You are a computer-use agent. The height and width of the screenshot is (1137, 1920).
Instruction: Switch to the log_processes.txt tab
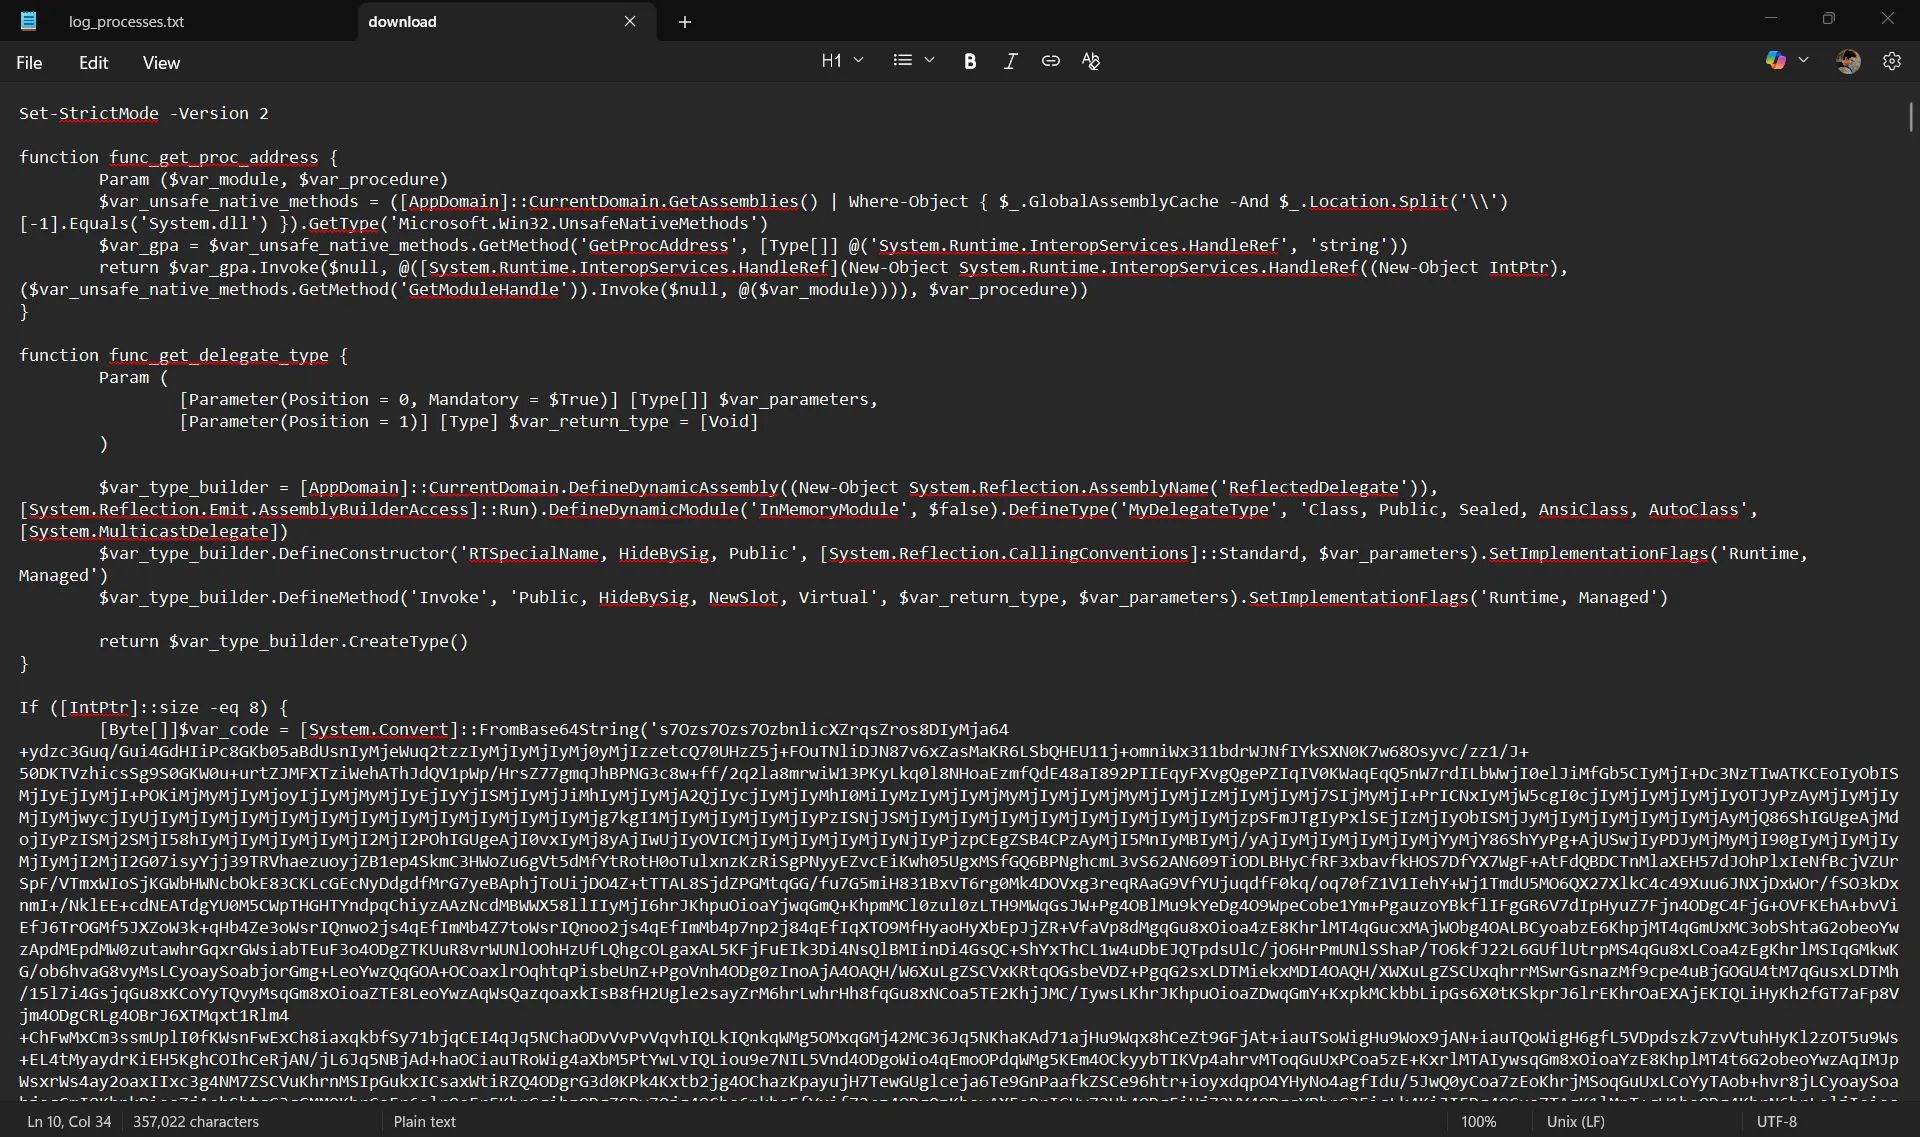127,21
